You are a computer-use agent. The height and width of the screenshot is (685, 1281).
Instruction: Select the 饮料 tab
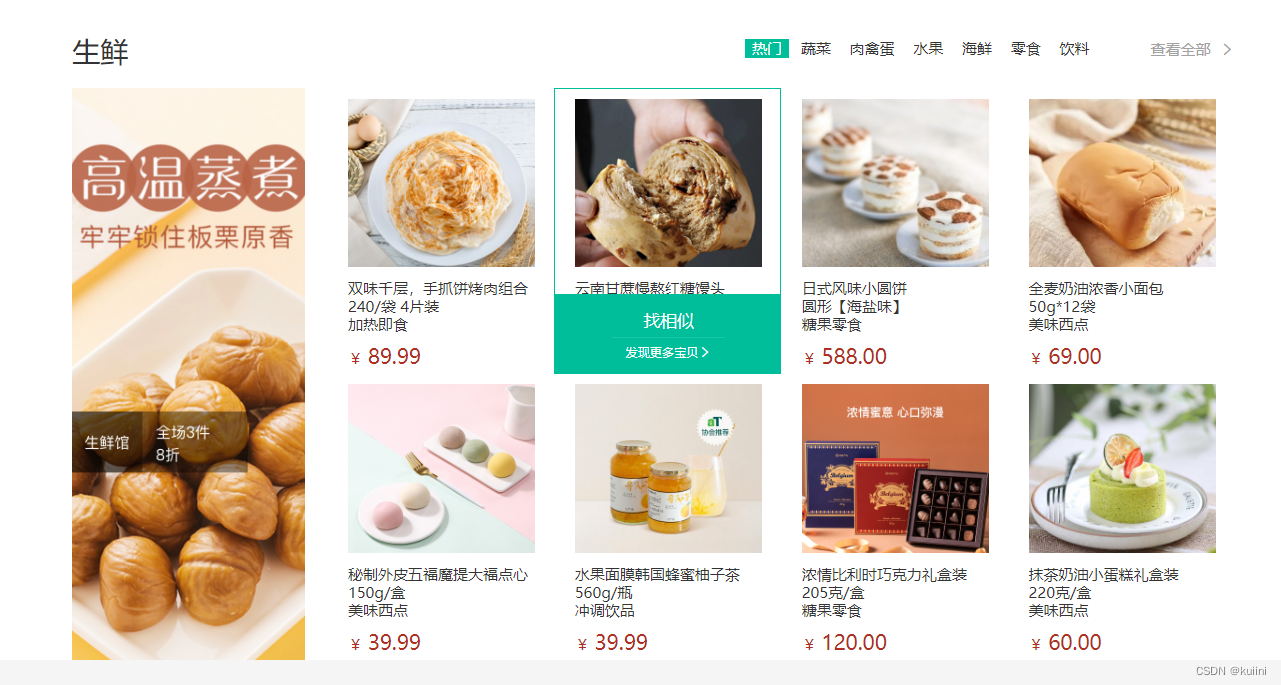[x=1075, y=49]
